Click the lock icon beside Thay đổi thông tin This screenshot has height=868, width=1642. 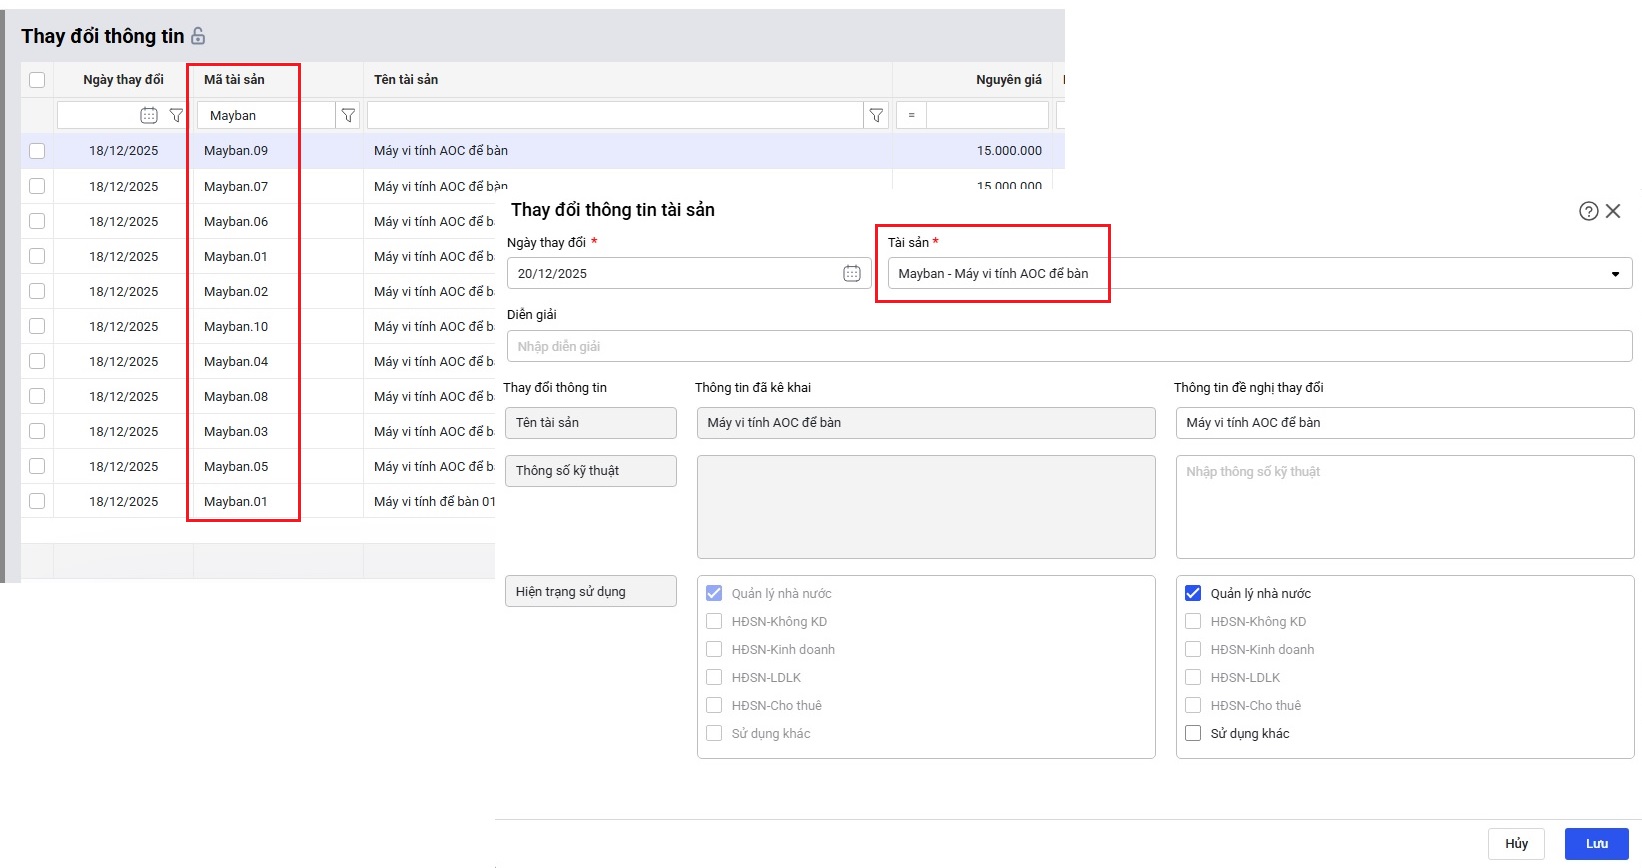(198, 36)
